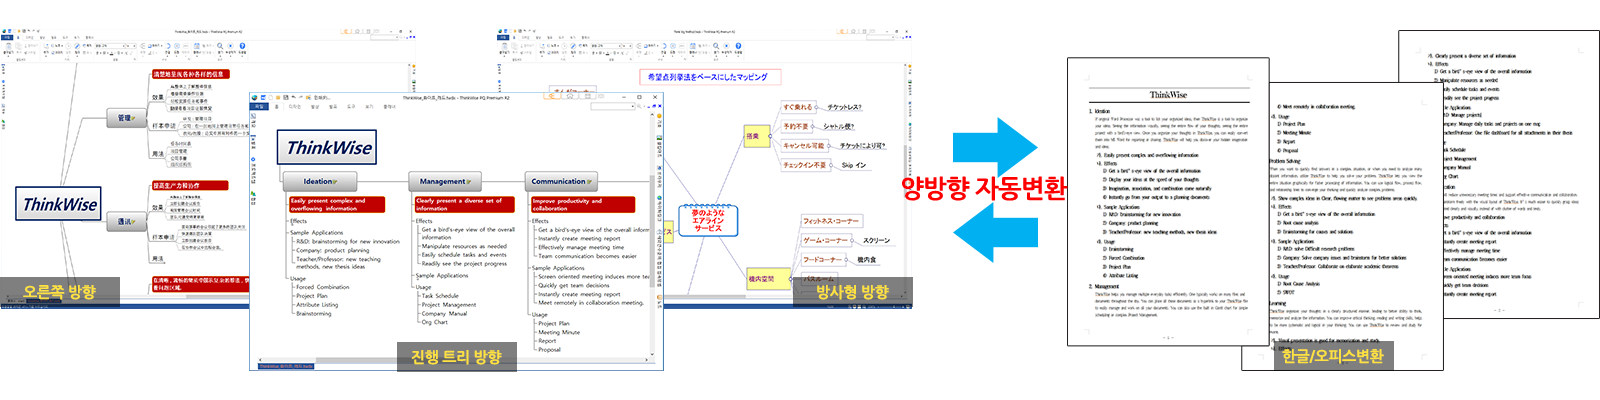Select the チェックイン不要 topic
The height and width of the screenshot is (400, 1600).
pyautogui.click(x=805, y=165)
